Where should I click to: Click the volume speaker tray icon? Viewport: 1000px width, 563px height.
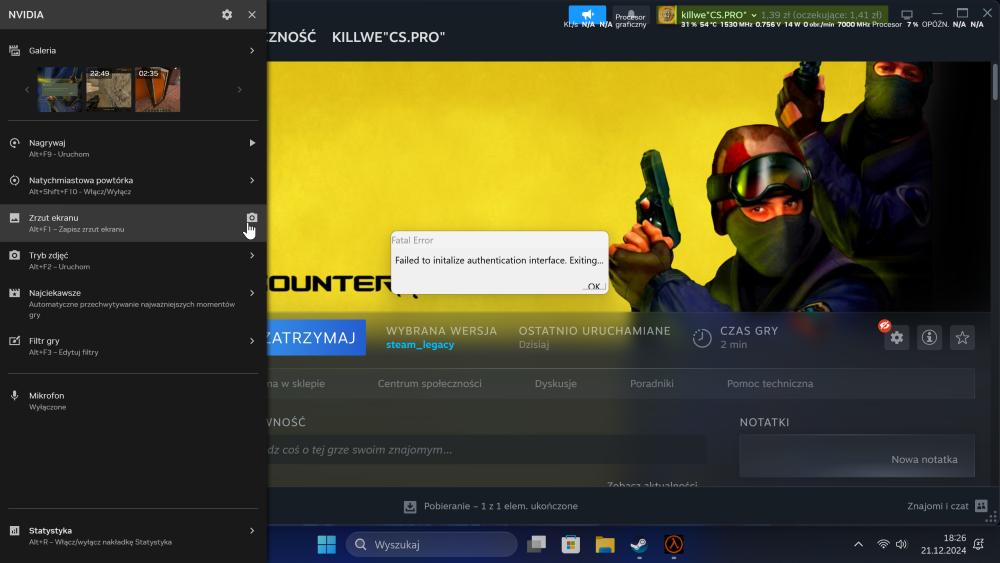coord(901,545)
